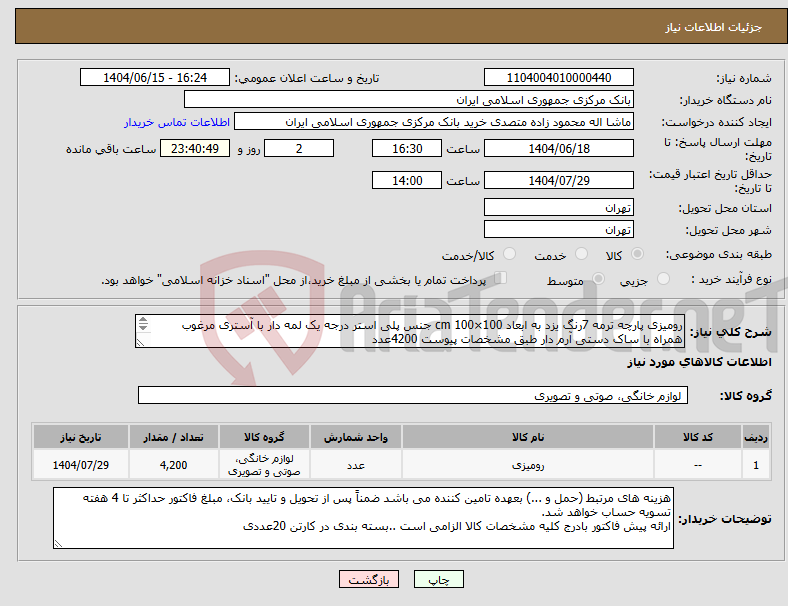The width and height of the screenshot is (788, 606).
Task: Open buyer contact information link
Action: click(177, 122)
